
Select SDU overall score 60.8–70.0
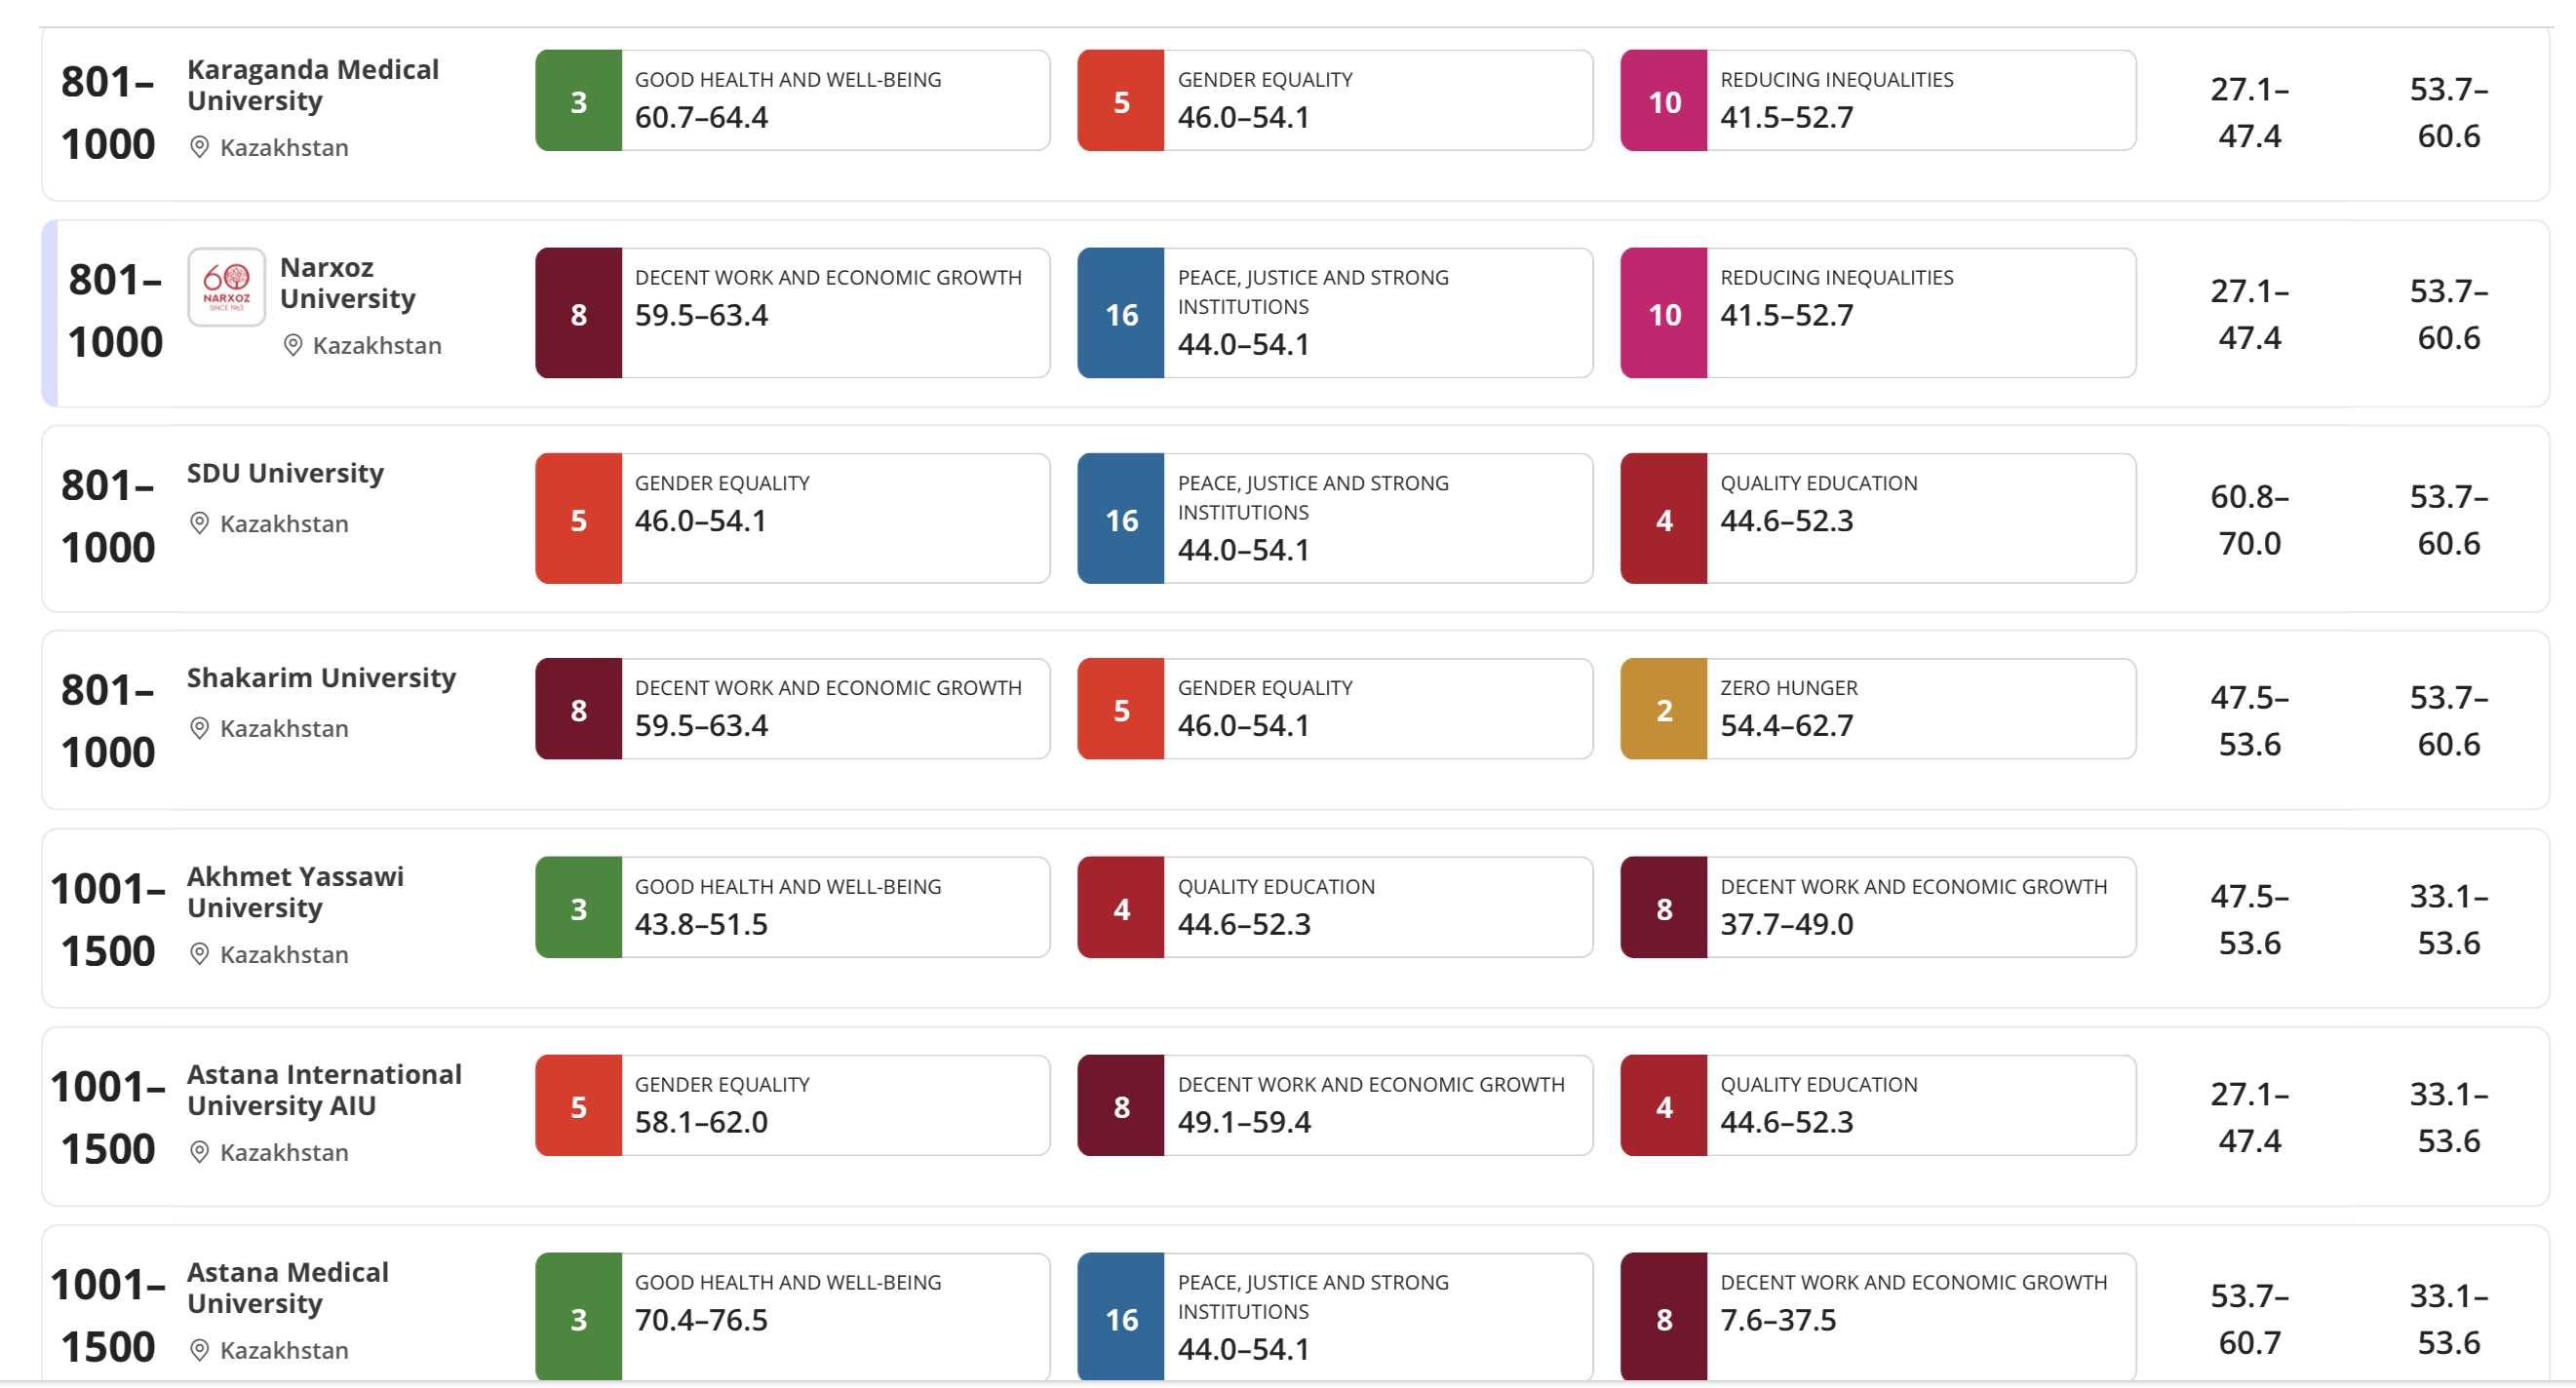[2249, 519]
